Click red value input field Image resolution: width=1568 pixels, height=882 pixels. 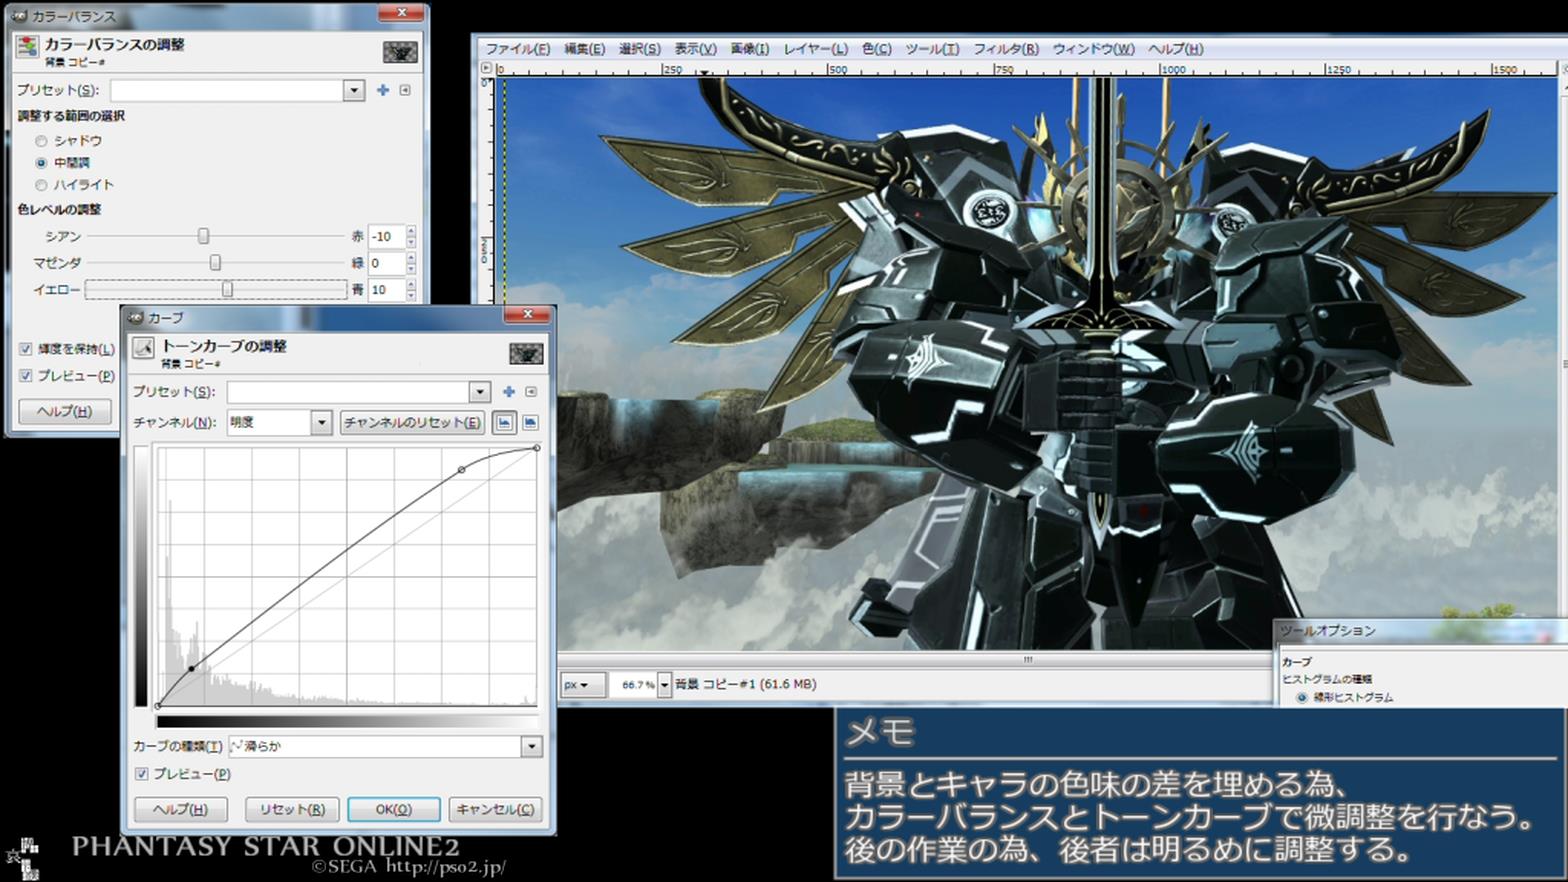click(x=386, y=237)
